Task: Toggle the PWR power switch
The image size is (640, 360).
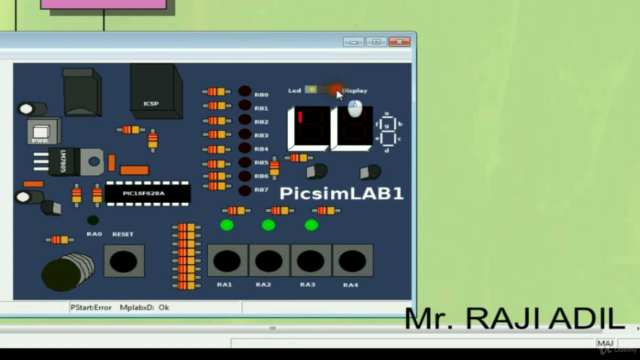Action: click(43, 131)
